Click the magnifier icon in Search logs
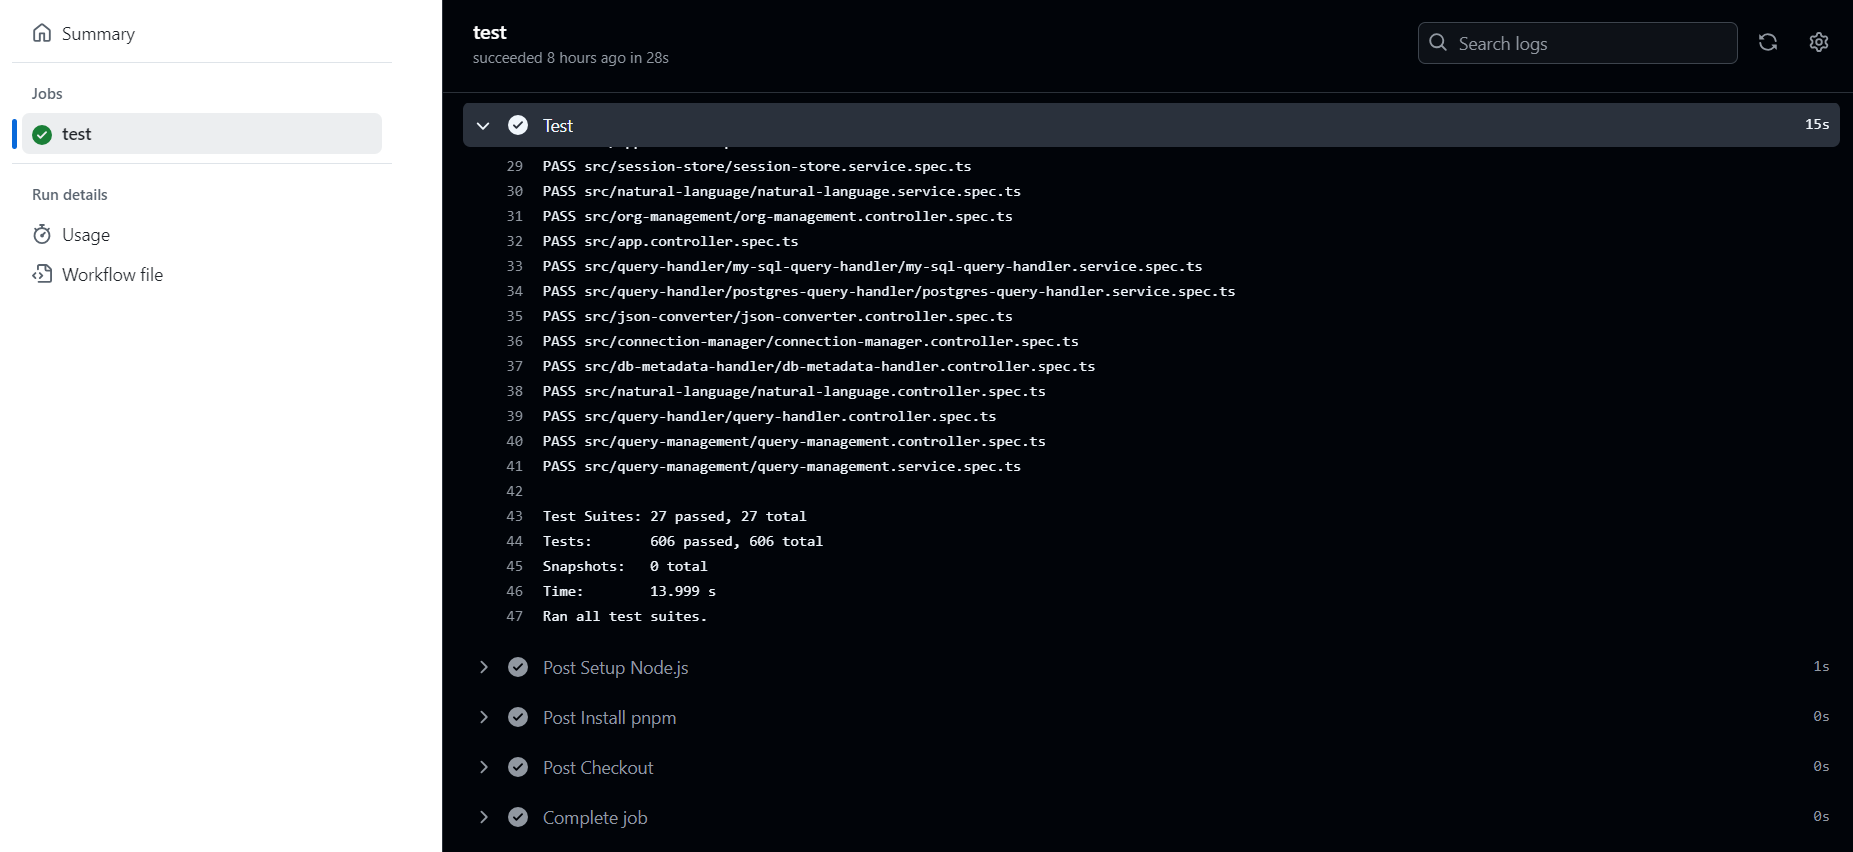 pos(1438,42)
